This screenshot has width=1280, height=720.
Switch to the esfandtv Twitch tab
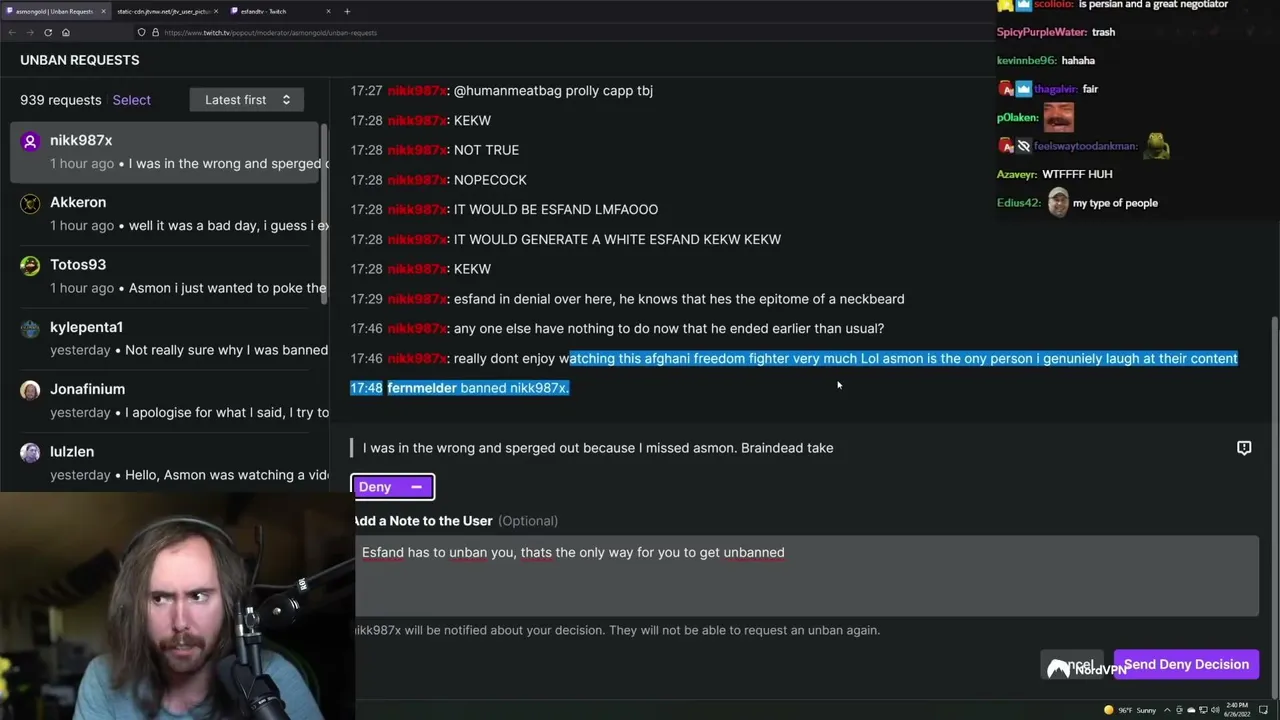pos(278,11)
